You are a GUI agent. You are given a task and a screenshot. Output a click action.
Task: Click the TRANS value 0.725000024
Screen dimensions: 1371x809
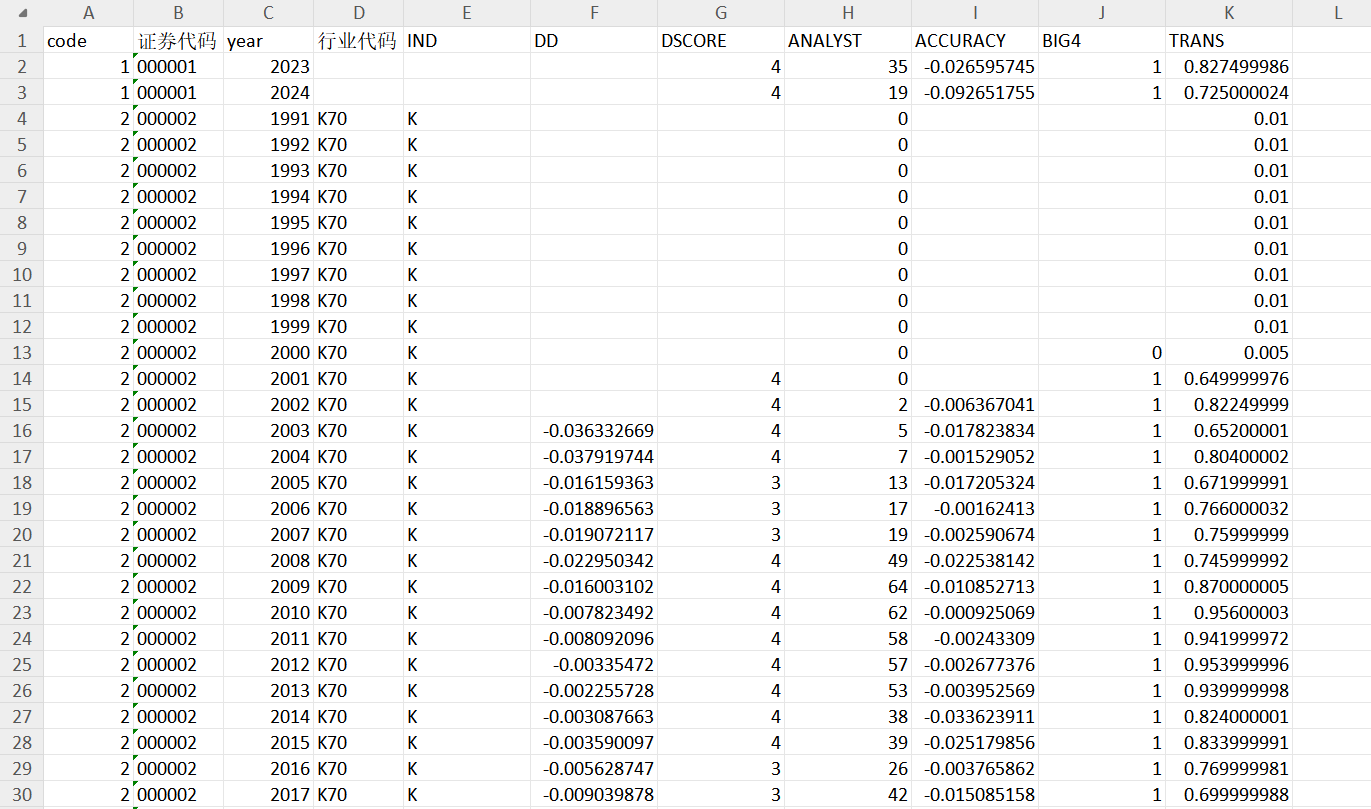[x=1229, y=93]
